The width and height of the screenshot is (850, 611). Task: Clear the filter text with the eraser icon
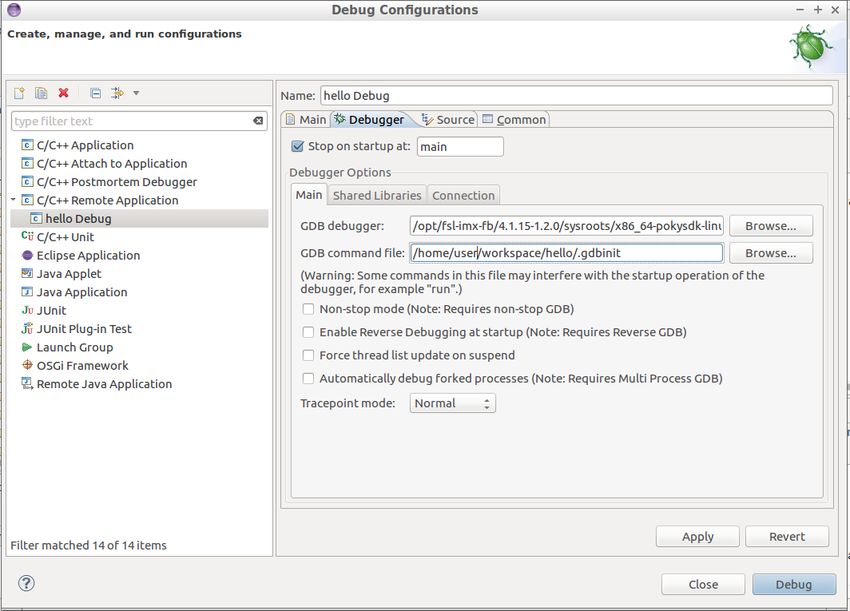coord(258,121)
